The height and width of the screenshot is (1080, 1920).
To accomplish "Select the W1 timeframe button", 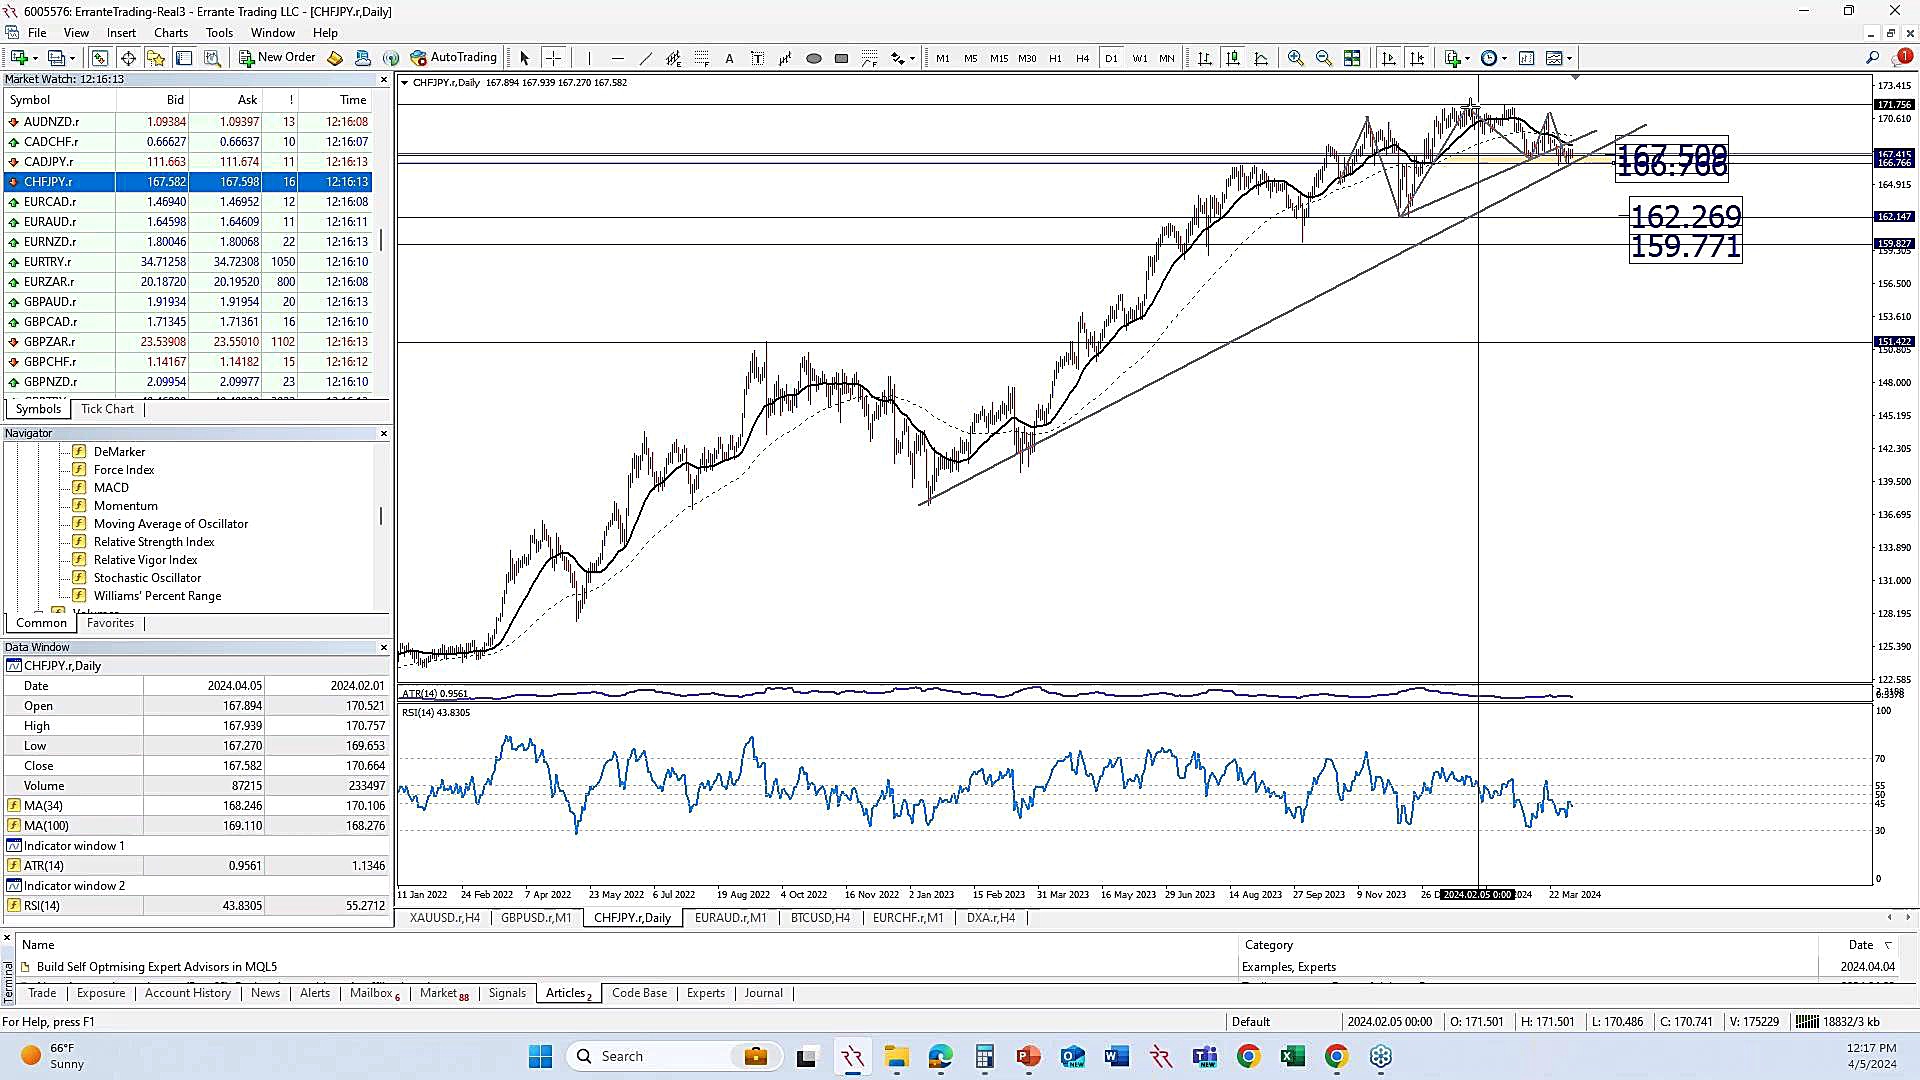I will [x=1139, y=58].
